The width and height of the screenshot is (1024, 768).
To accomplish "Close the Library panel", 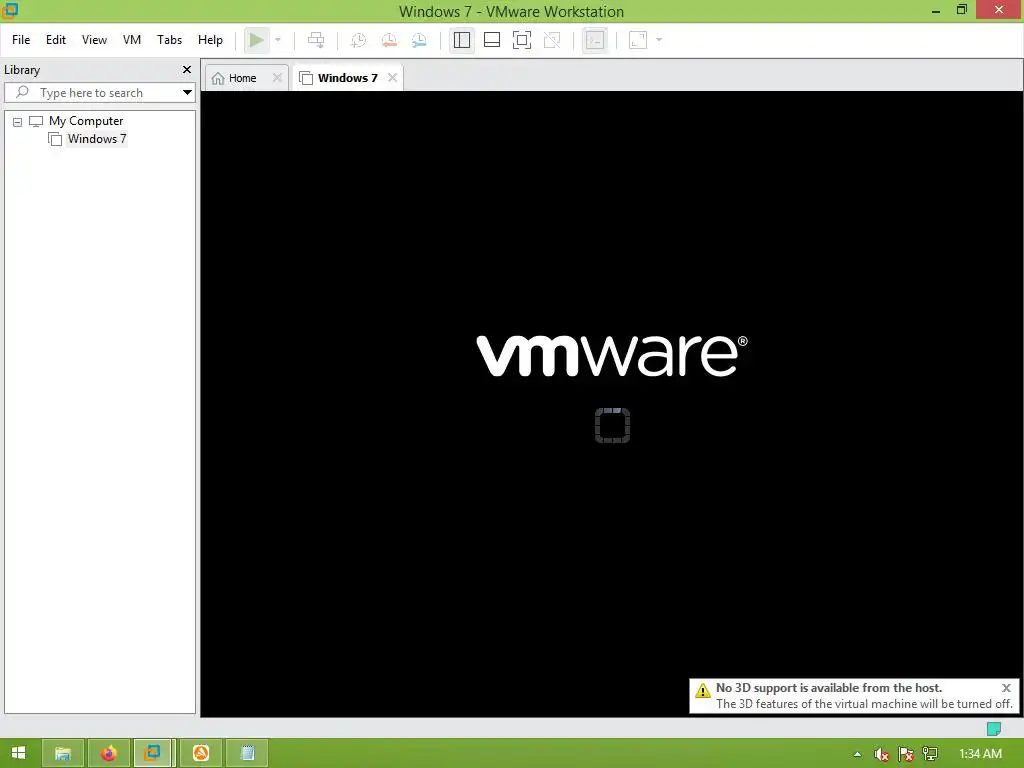I will pos(187,69).
